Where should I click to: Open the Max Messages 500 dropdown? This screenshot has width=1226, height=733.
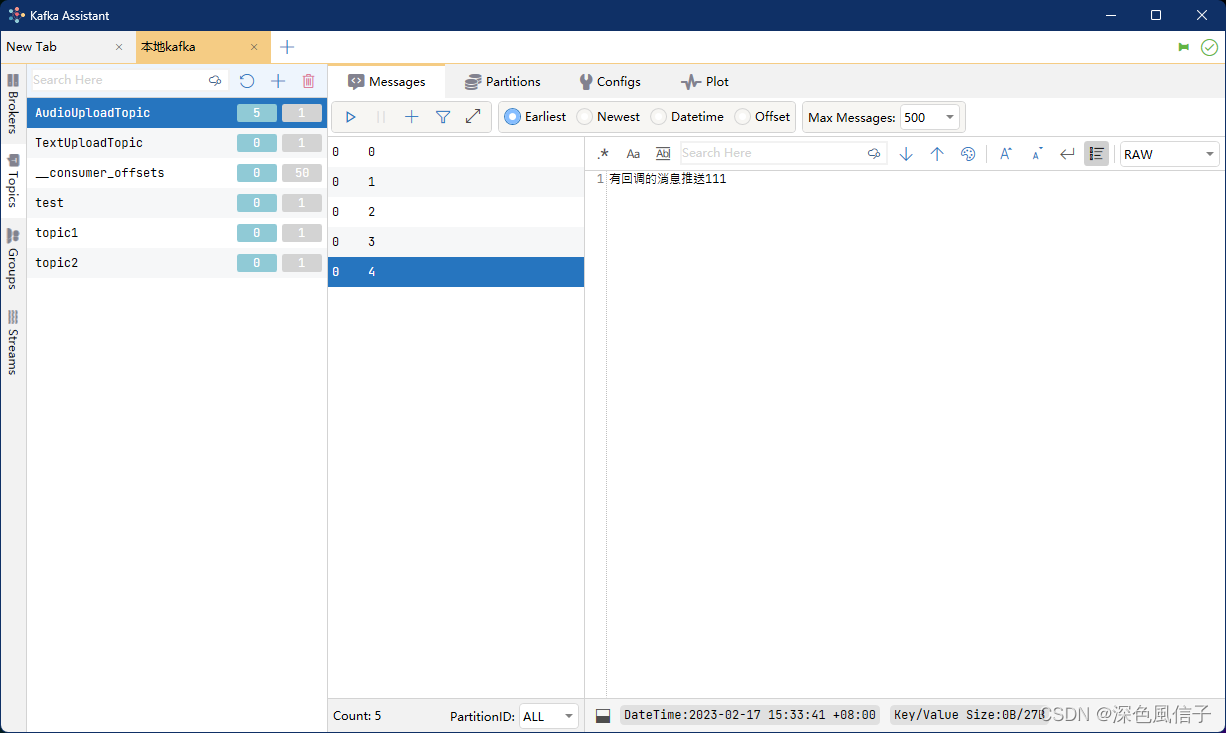coord(930,117)
